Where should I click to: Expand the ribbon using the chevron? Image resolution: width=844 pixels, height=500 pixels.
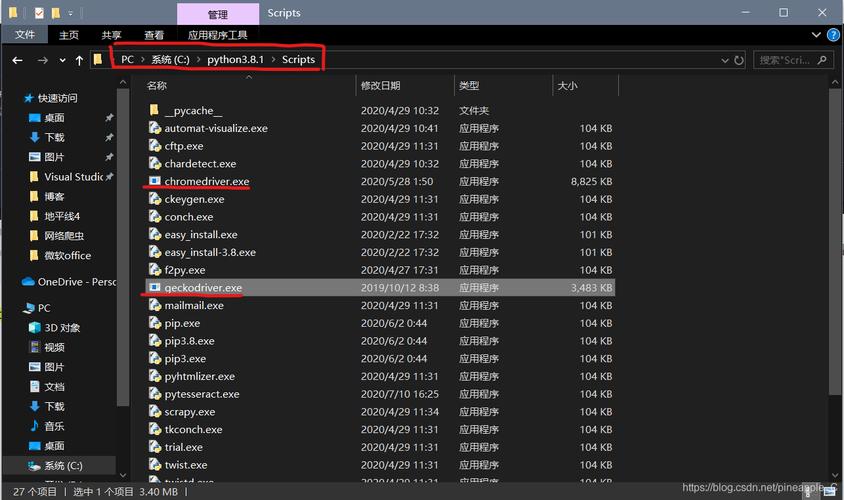click(x=816, y=35)
